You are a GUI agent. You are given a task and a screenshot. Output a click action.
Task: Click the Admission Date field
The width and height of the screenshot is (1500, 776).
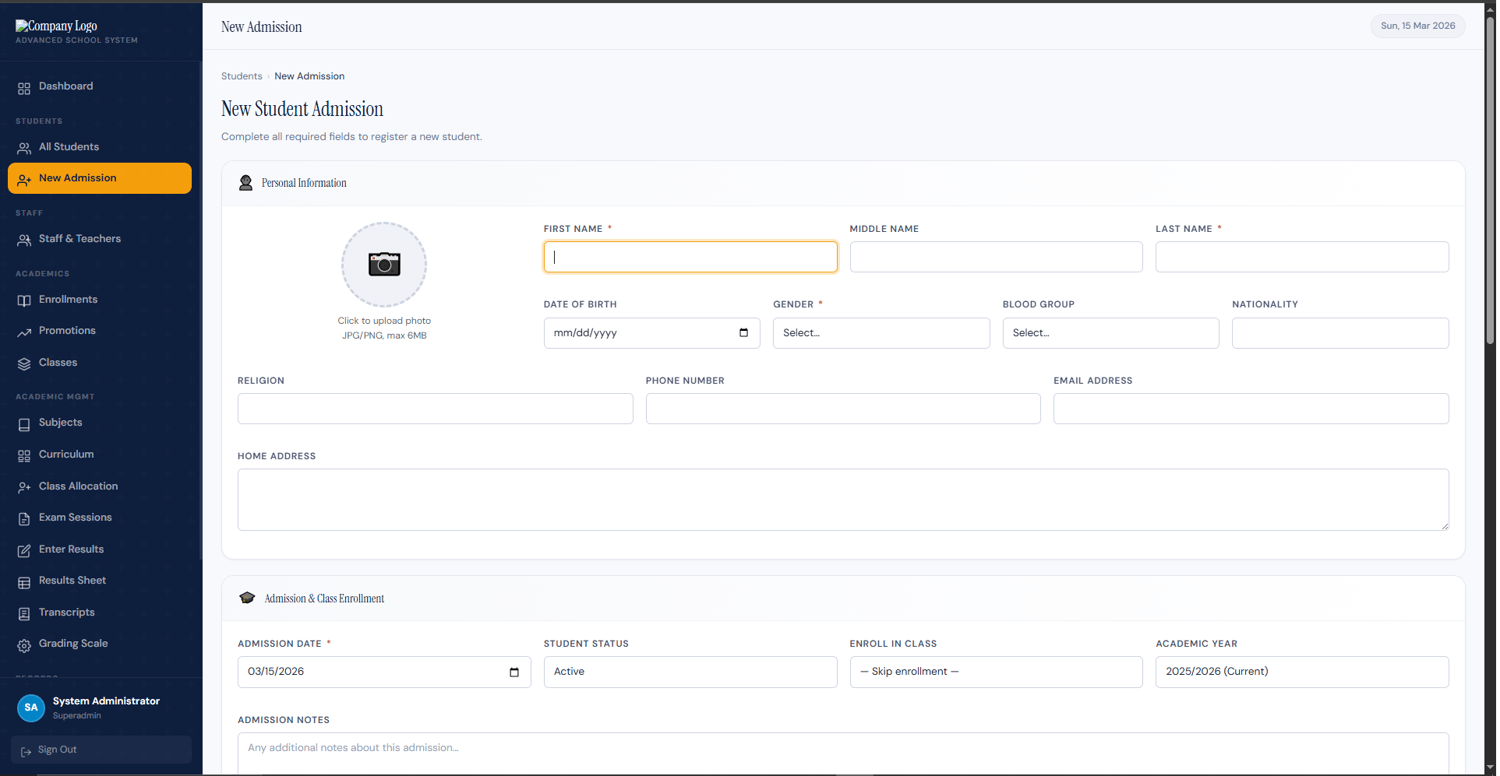pos(384,672)
